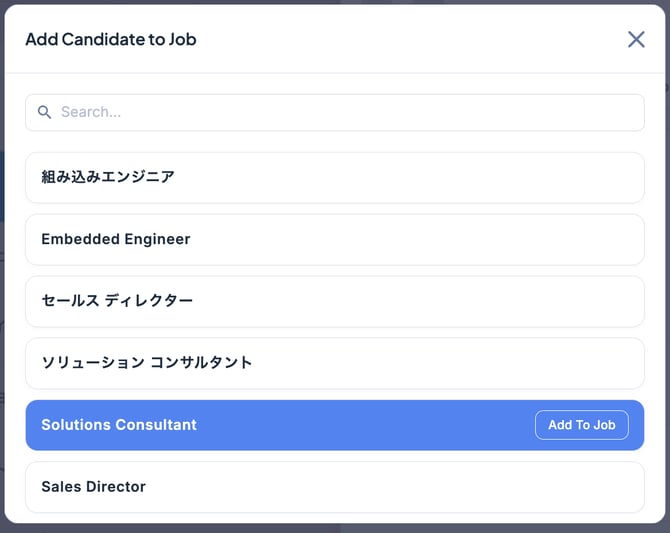Viewport: 670px width, 533px height.
Task: Click the magnifying glass search icon
Action: [x=44, y=112]
